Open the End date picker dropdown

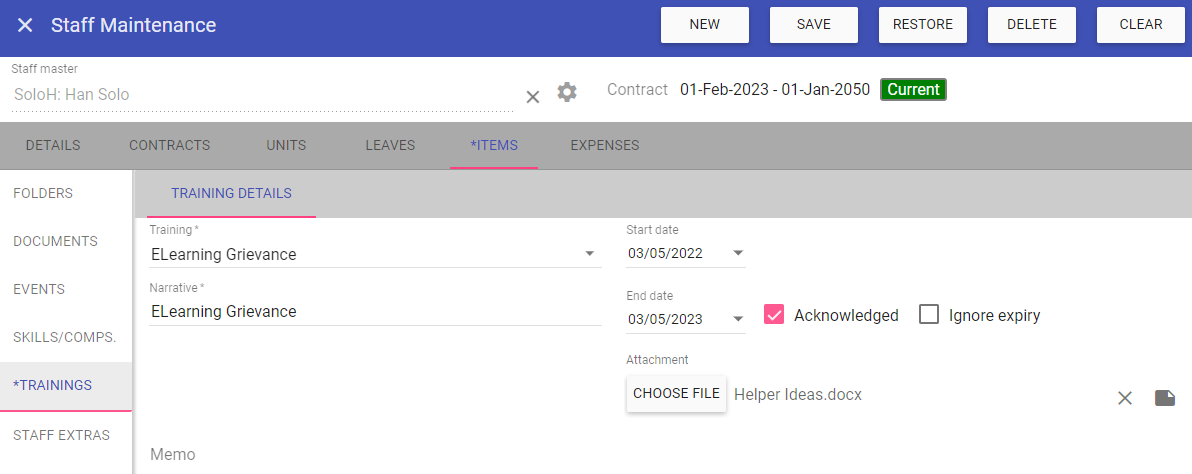coord(737,318)
